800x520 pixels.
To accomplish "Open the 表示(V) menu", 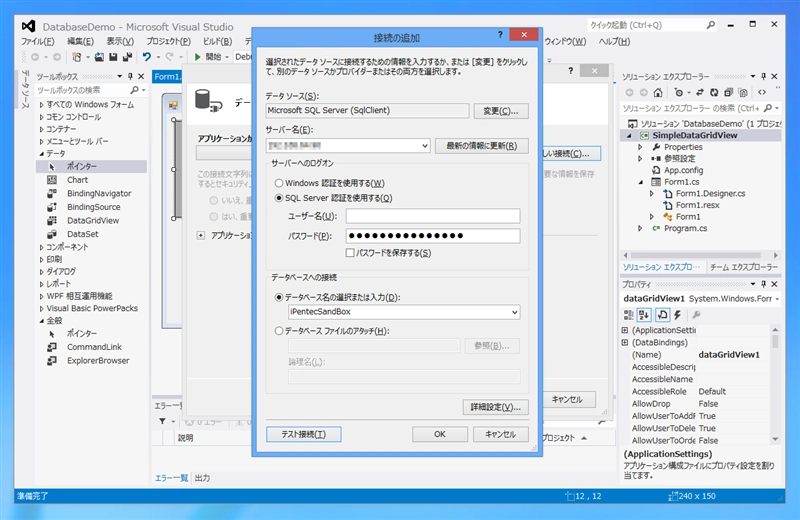I will click(120, 41).
